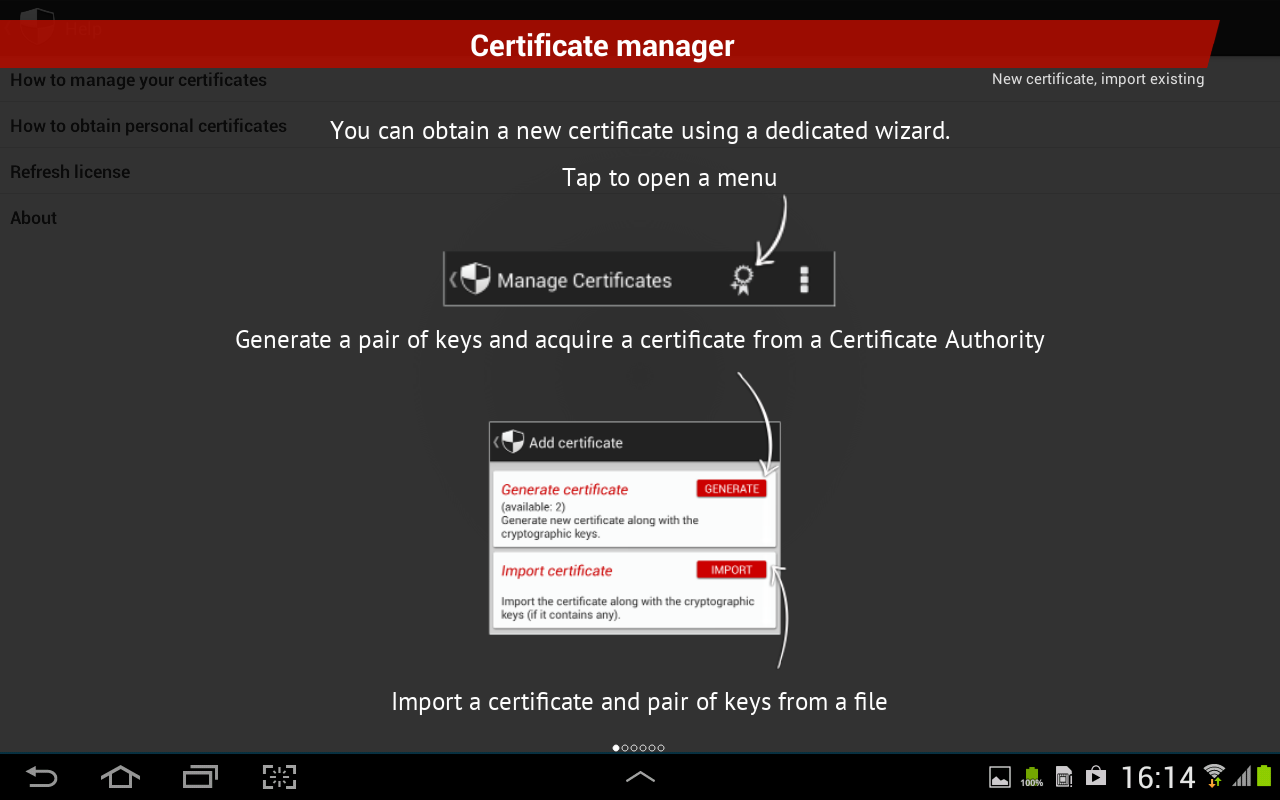1280x800 pixels.
Task: Tap the Certificate manager title banner
Action: tap(602, 46)
